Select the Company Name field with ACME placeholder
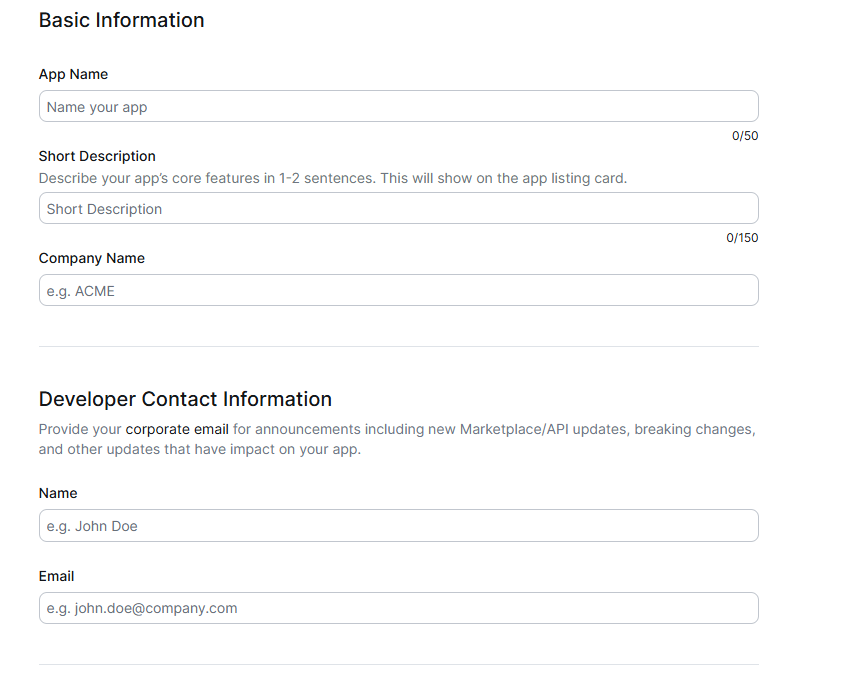 [398, 291]
